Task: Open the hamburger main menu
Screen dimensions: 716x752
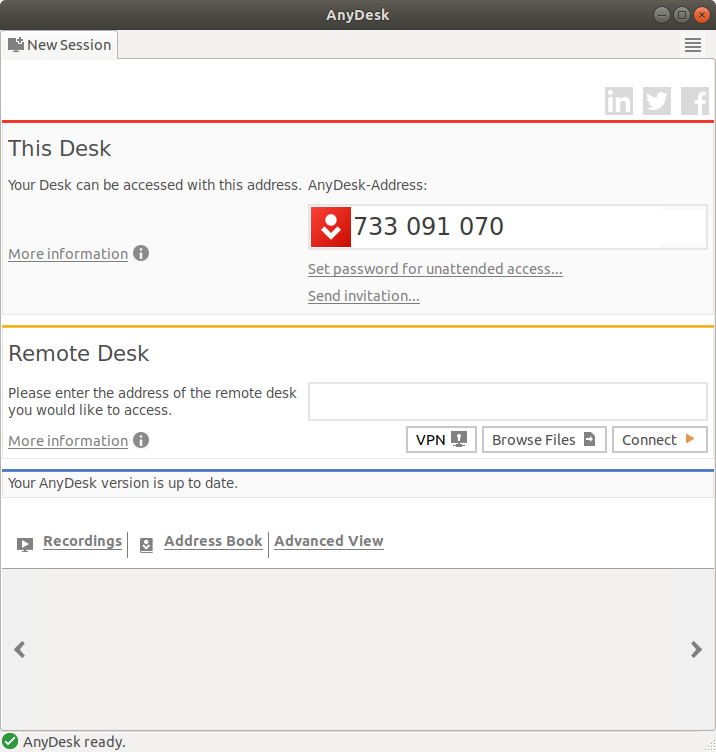Action: click(x=693, y=45)
